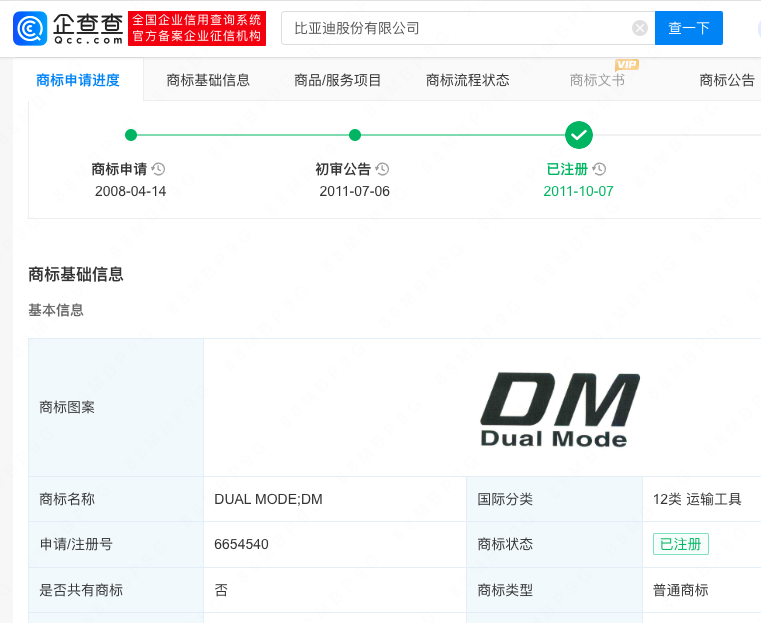Click the trademark name DUAL MODE;DM
761x623 pixels.
(x=268, y=499)
